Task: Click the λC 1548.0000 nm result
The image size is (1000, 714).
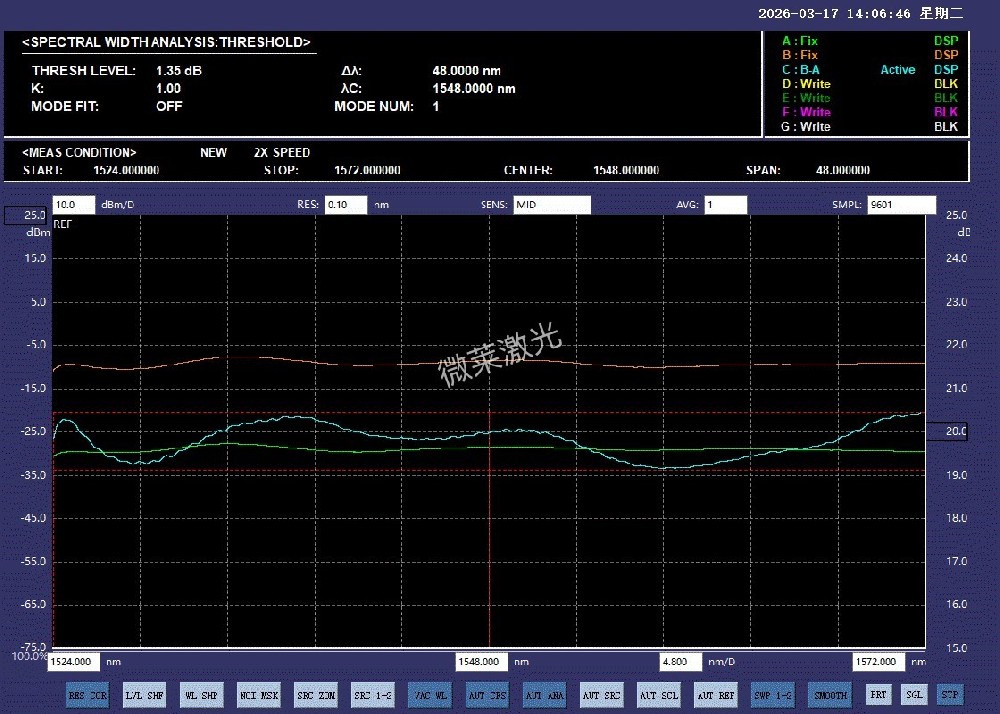Action: [474, 89]
